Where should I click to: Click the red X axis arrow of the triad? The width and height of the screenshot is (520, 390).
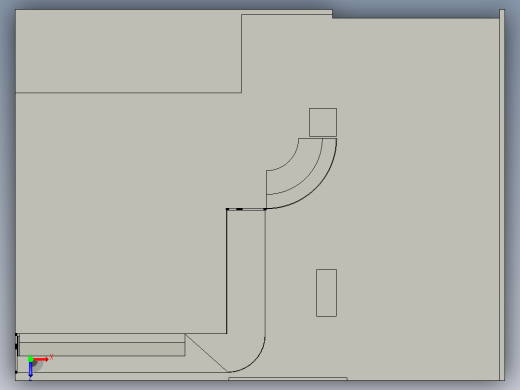tap(42, 359)
